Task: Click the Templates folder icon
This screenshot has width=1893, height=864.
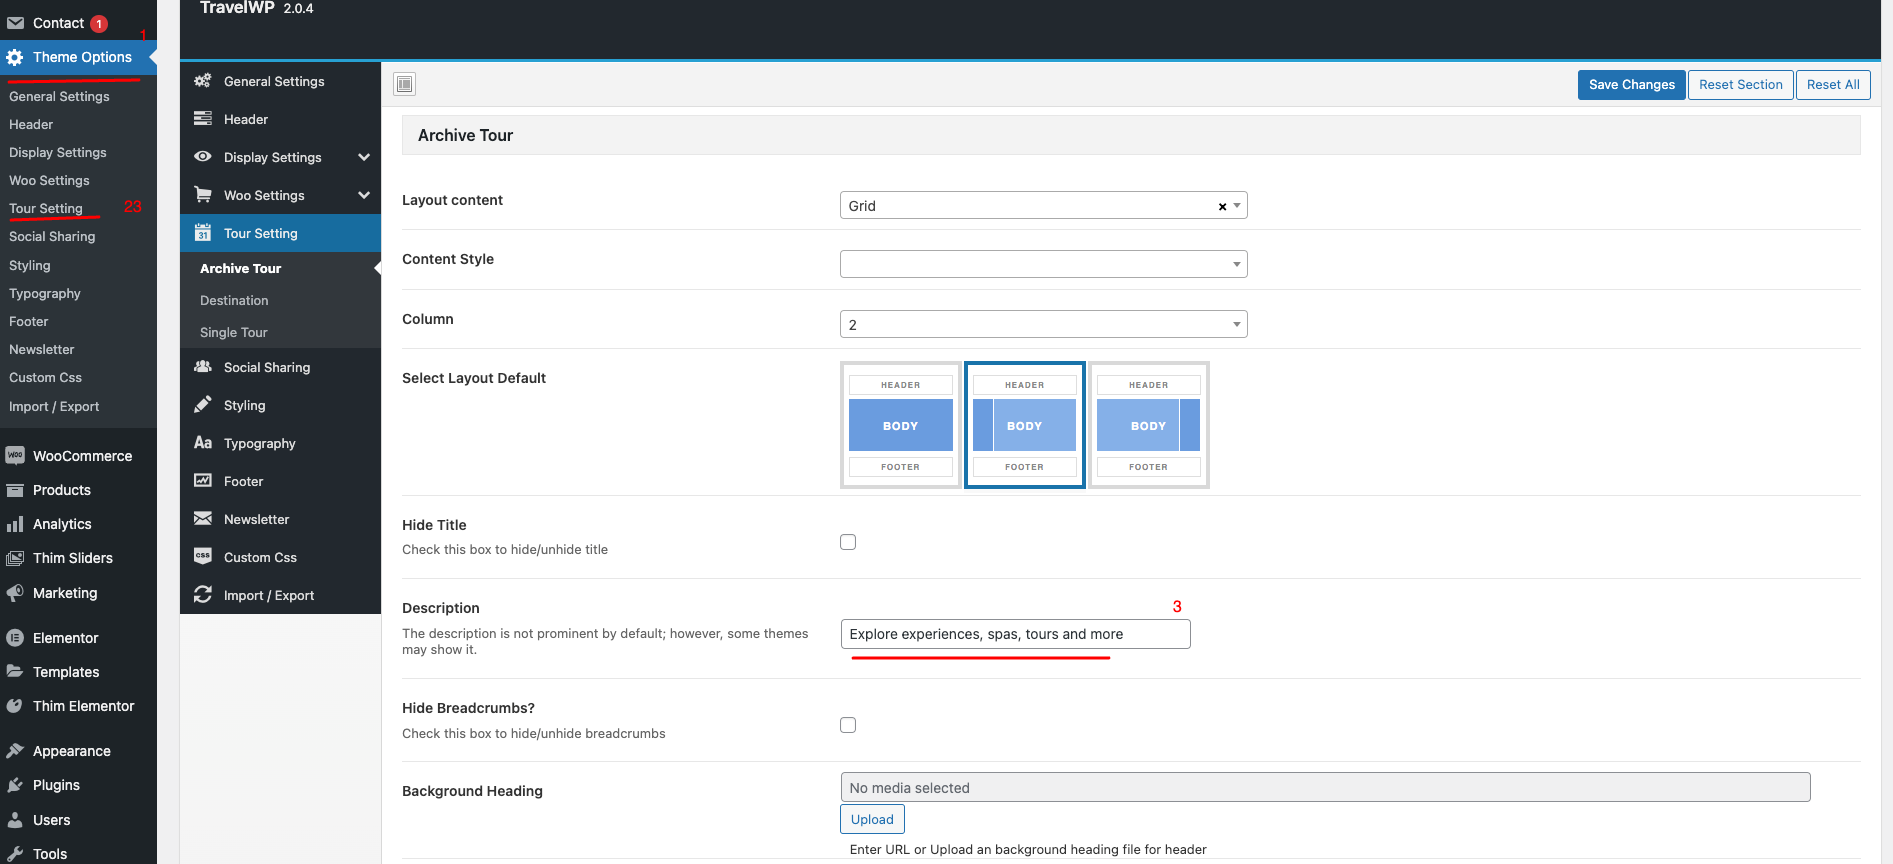Action: [15, 672]
